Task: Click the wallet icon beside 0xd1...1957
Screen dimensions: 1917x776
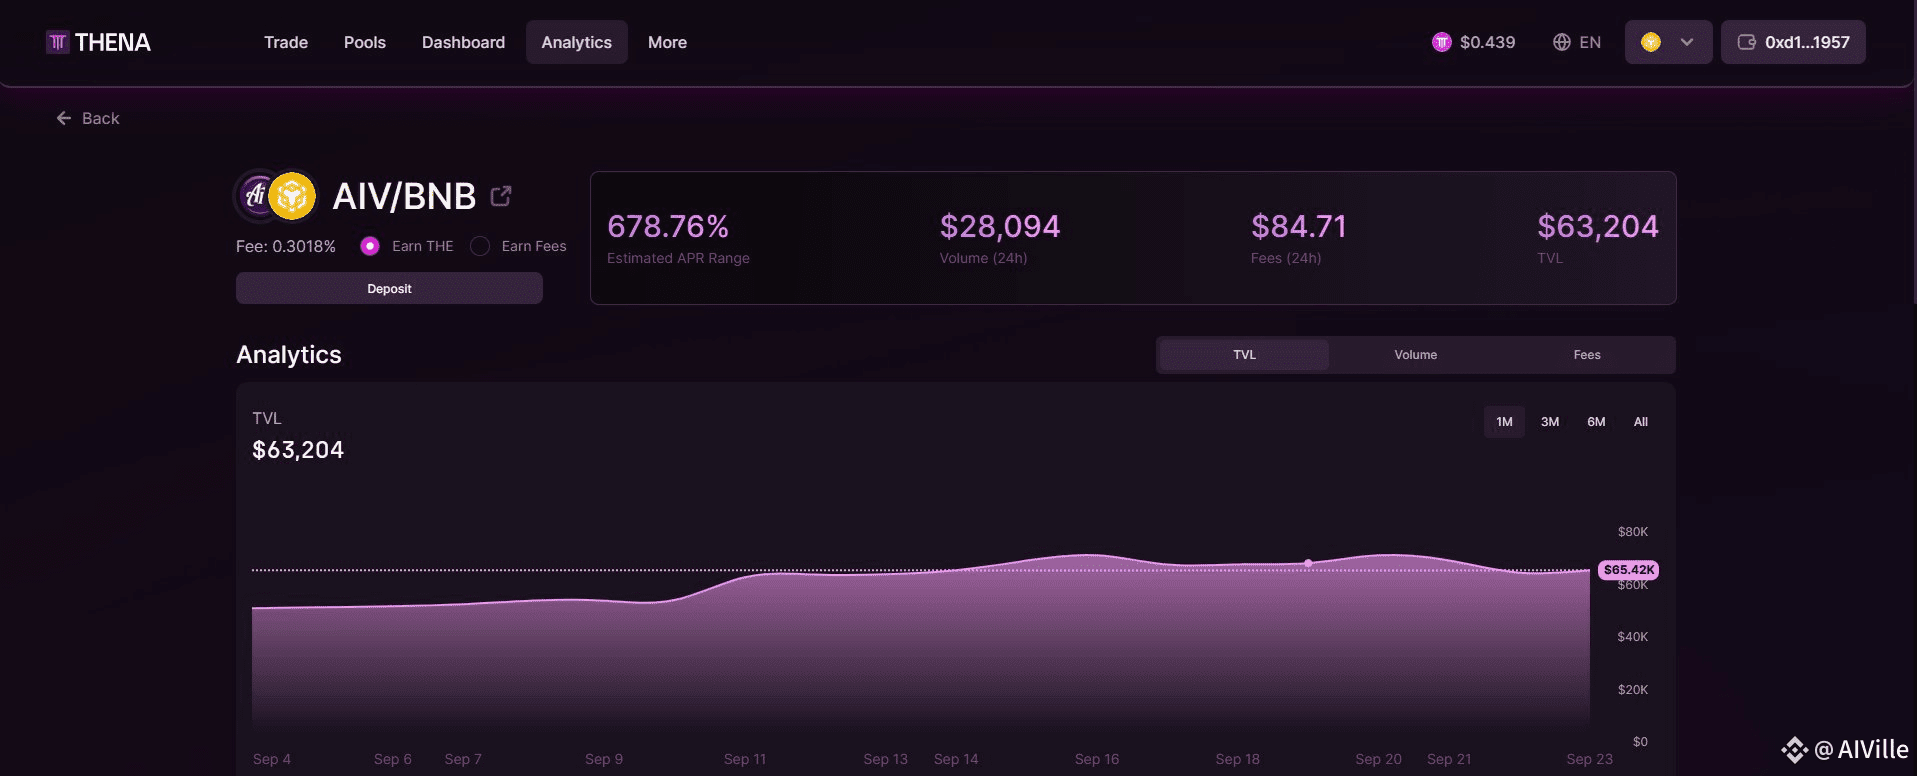Action: point(1747,42)
